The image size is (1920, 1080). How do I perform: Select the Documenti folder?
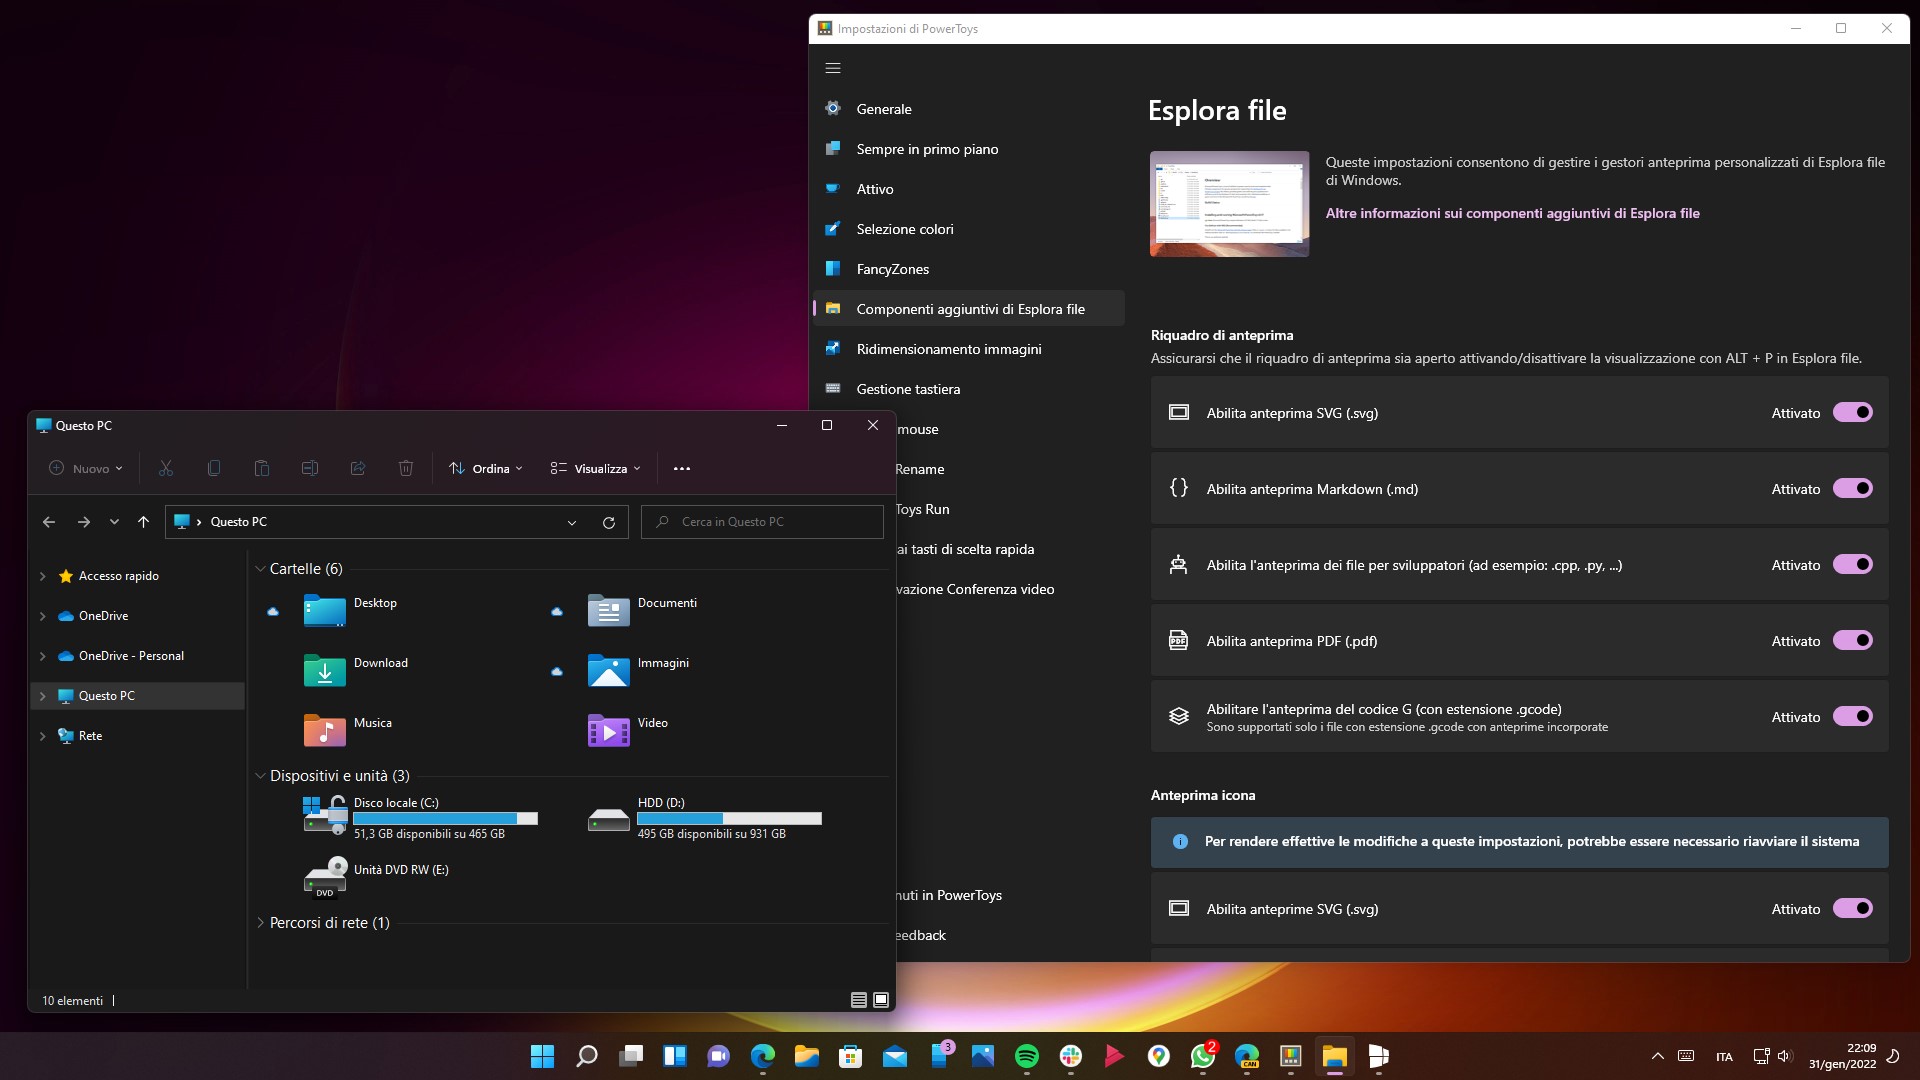coord(642,610)
